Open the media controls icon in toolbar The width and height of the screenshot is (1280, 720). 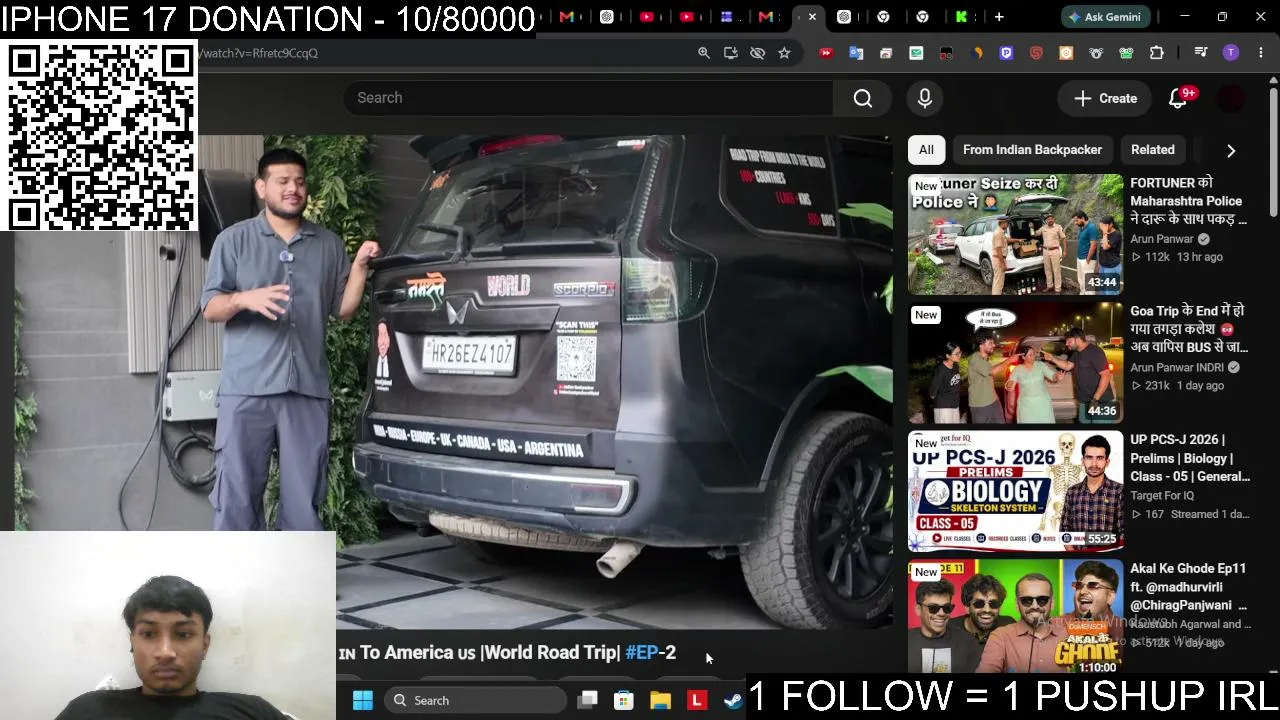pos(1201,53)
